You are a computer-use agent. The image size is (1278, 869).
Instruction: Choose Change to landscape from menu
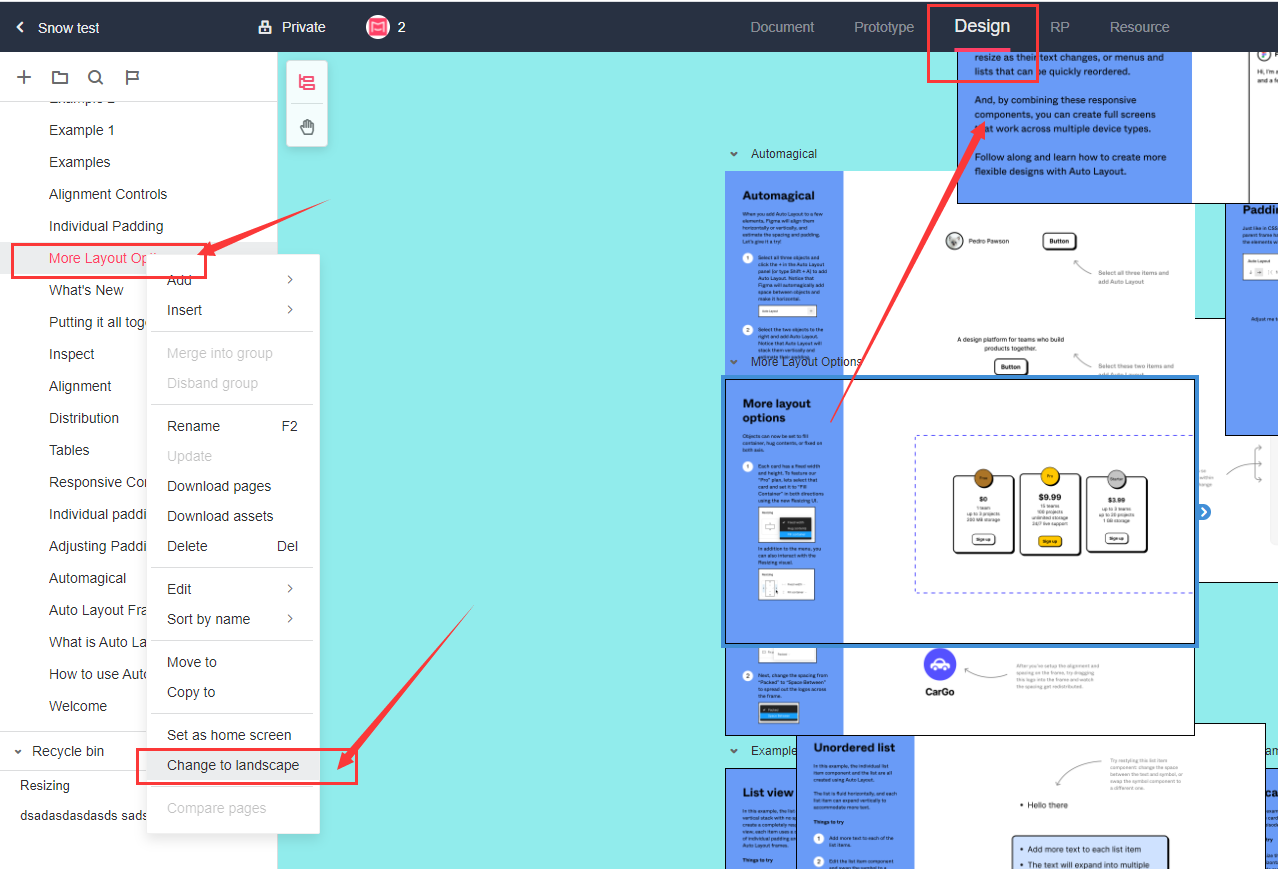point(233,765)
